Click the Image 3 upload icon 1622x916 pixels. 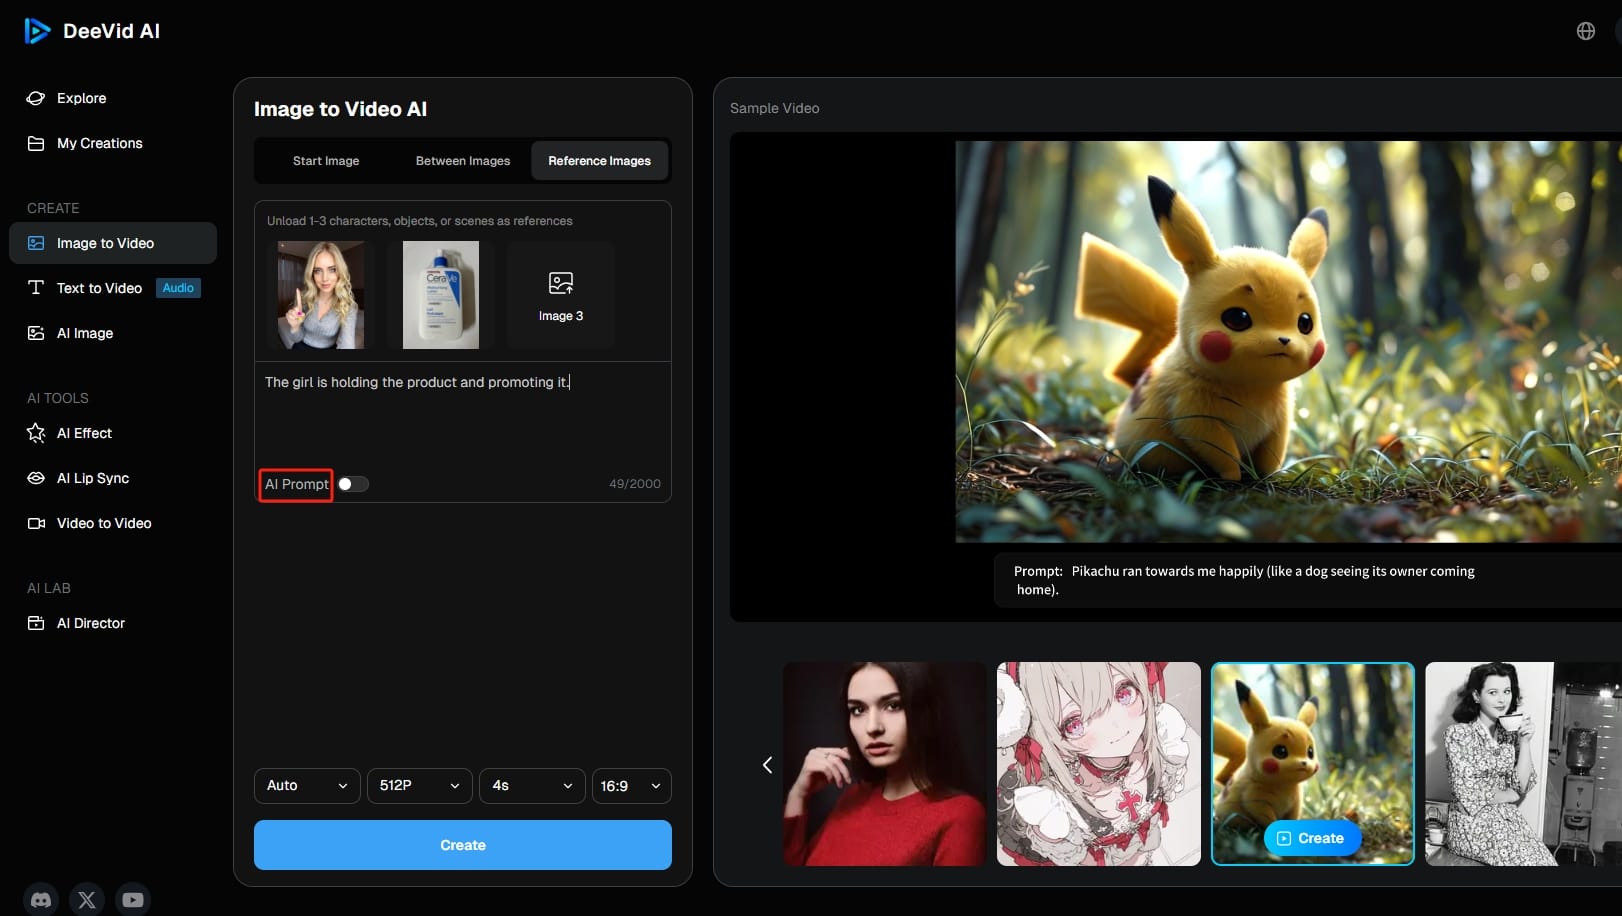[x=561, y=283]
